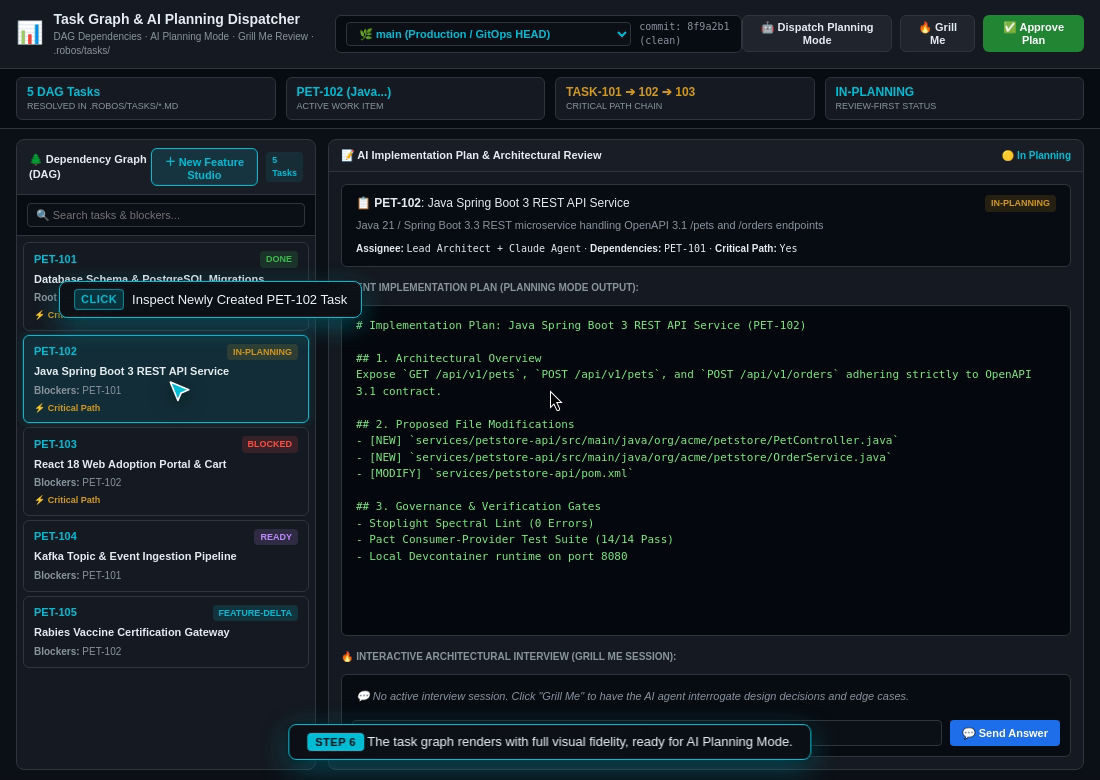The image size is (1100, 780).
Task: Click Dispatch Planning Mode button
Action: (x=817, y=34)
